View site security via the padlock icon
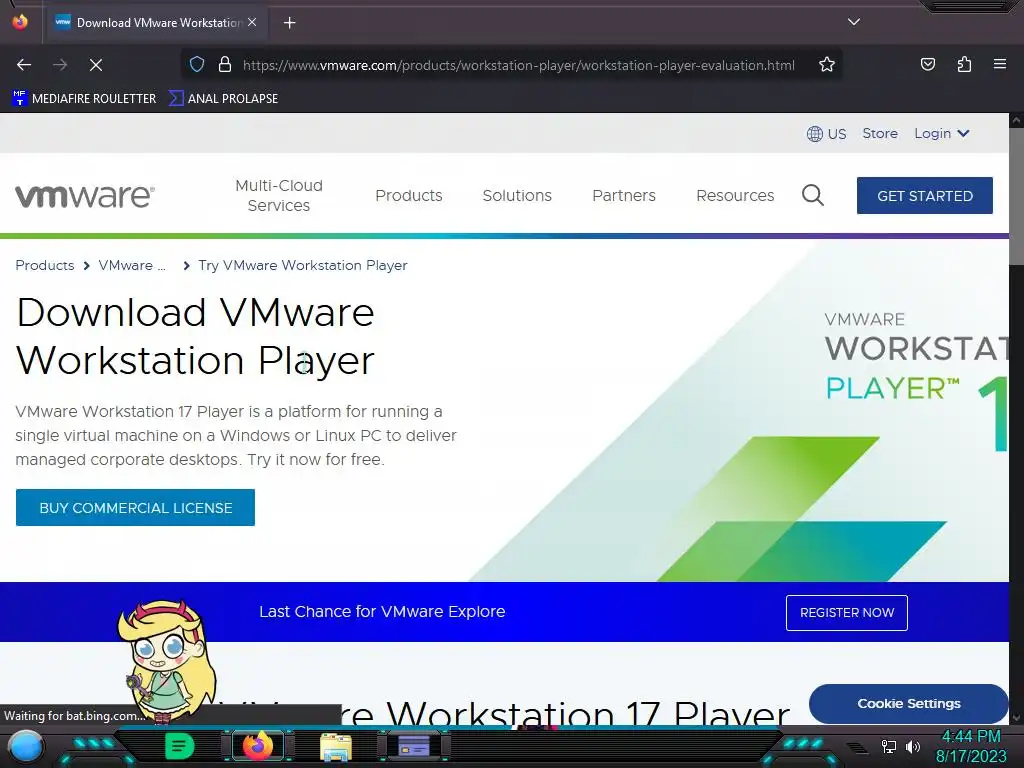 225,65
